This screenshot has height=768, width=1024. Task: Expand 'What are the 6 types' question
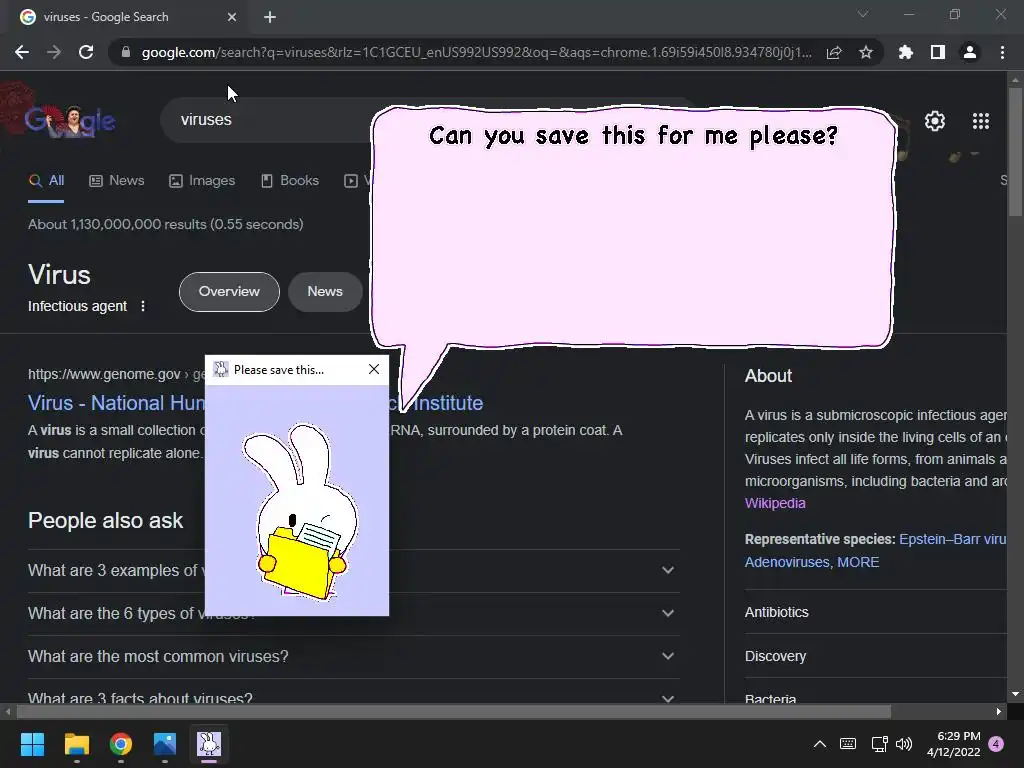[x=353, y=613]
